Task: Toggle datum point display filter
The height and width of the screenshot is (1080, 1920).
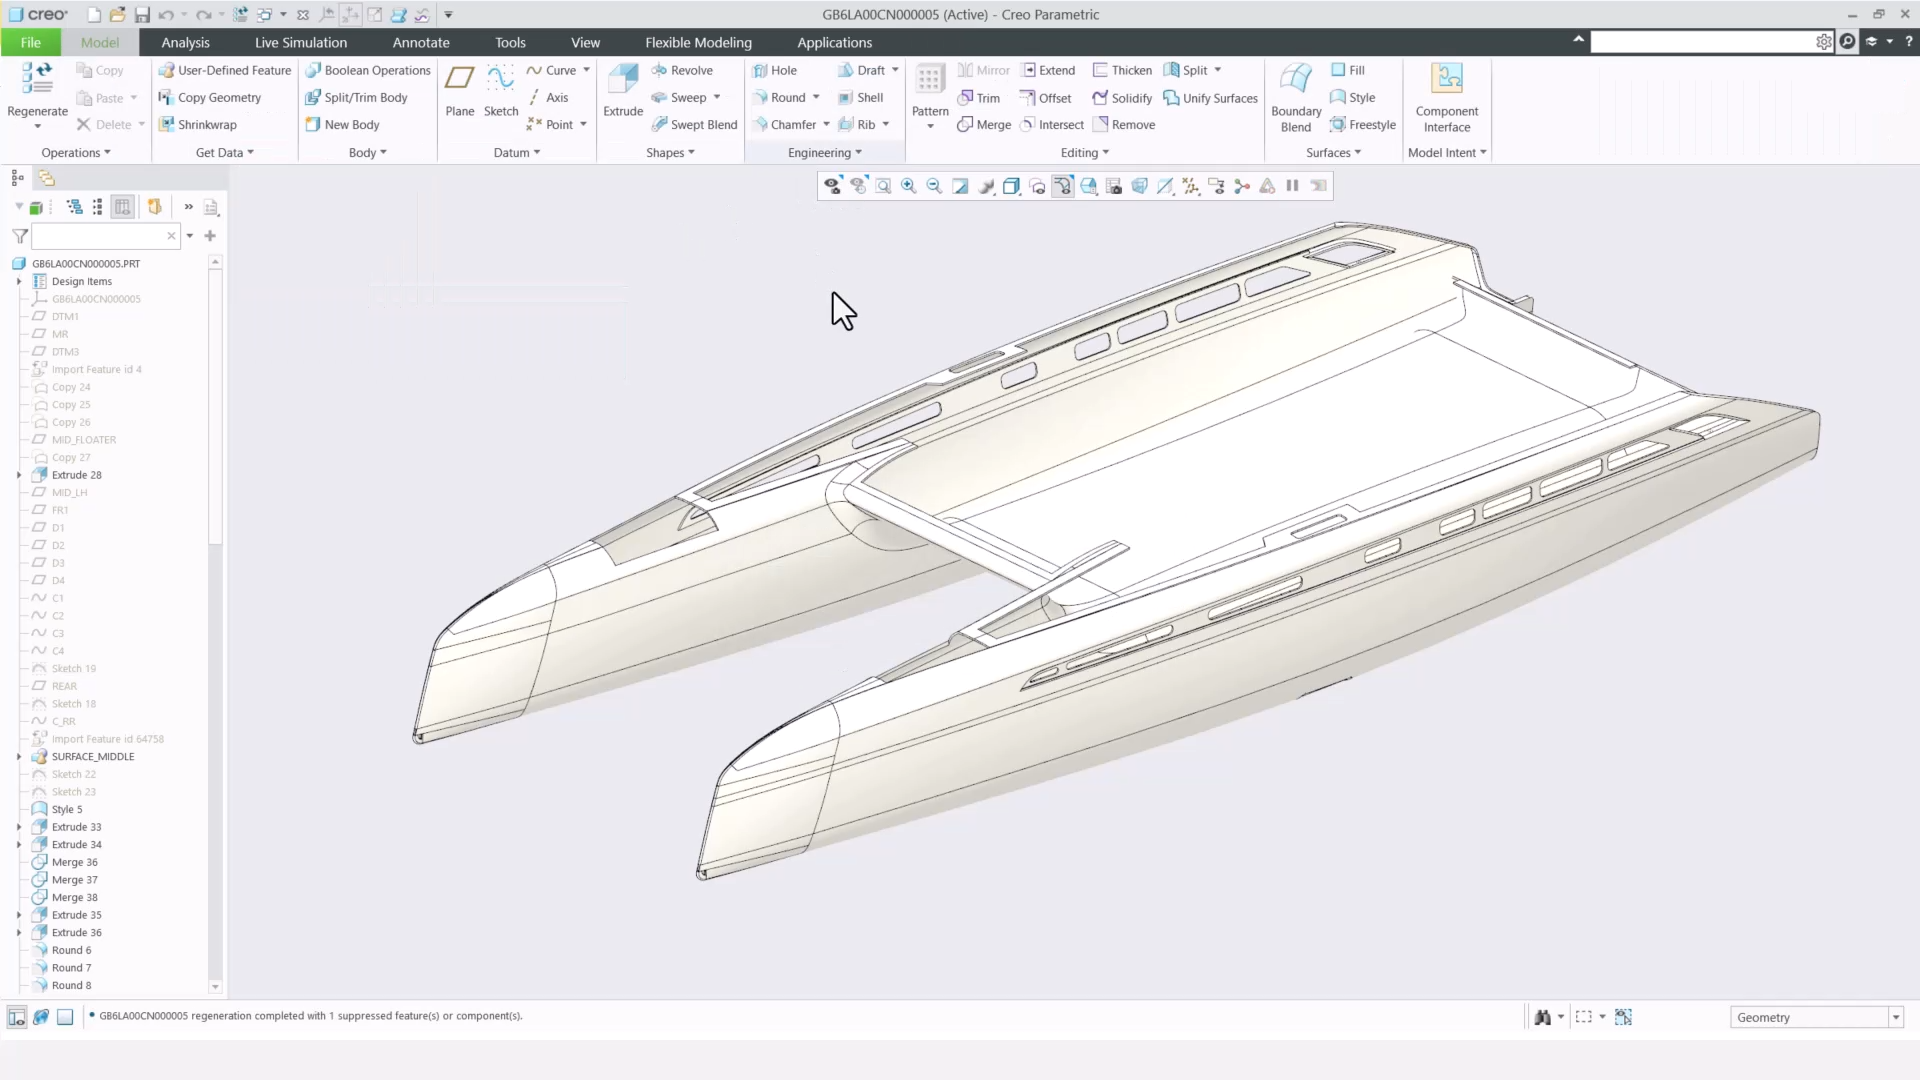Action: coord(1190,186)
